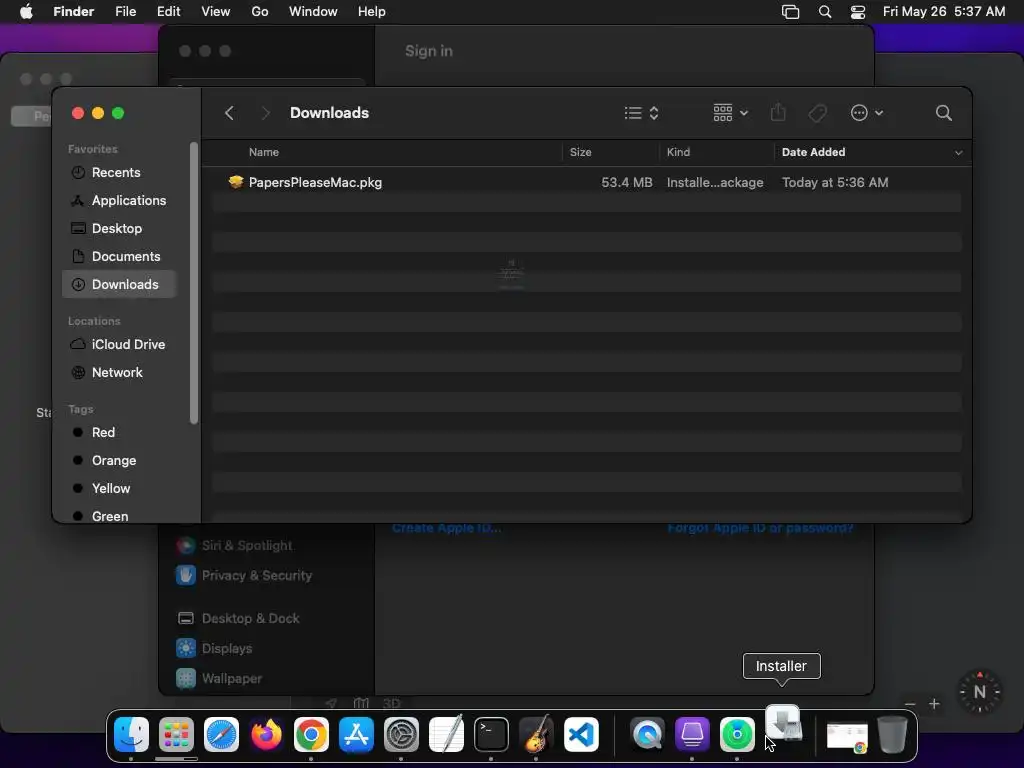Open the Group By dropdown

click(730, 113)
